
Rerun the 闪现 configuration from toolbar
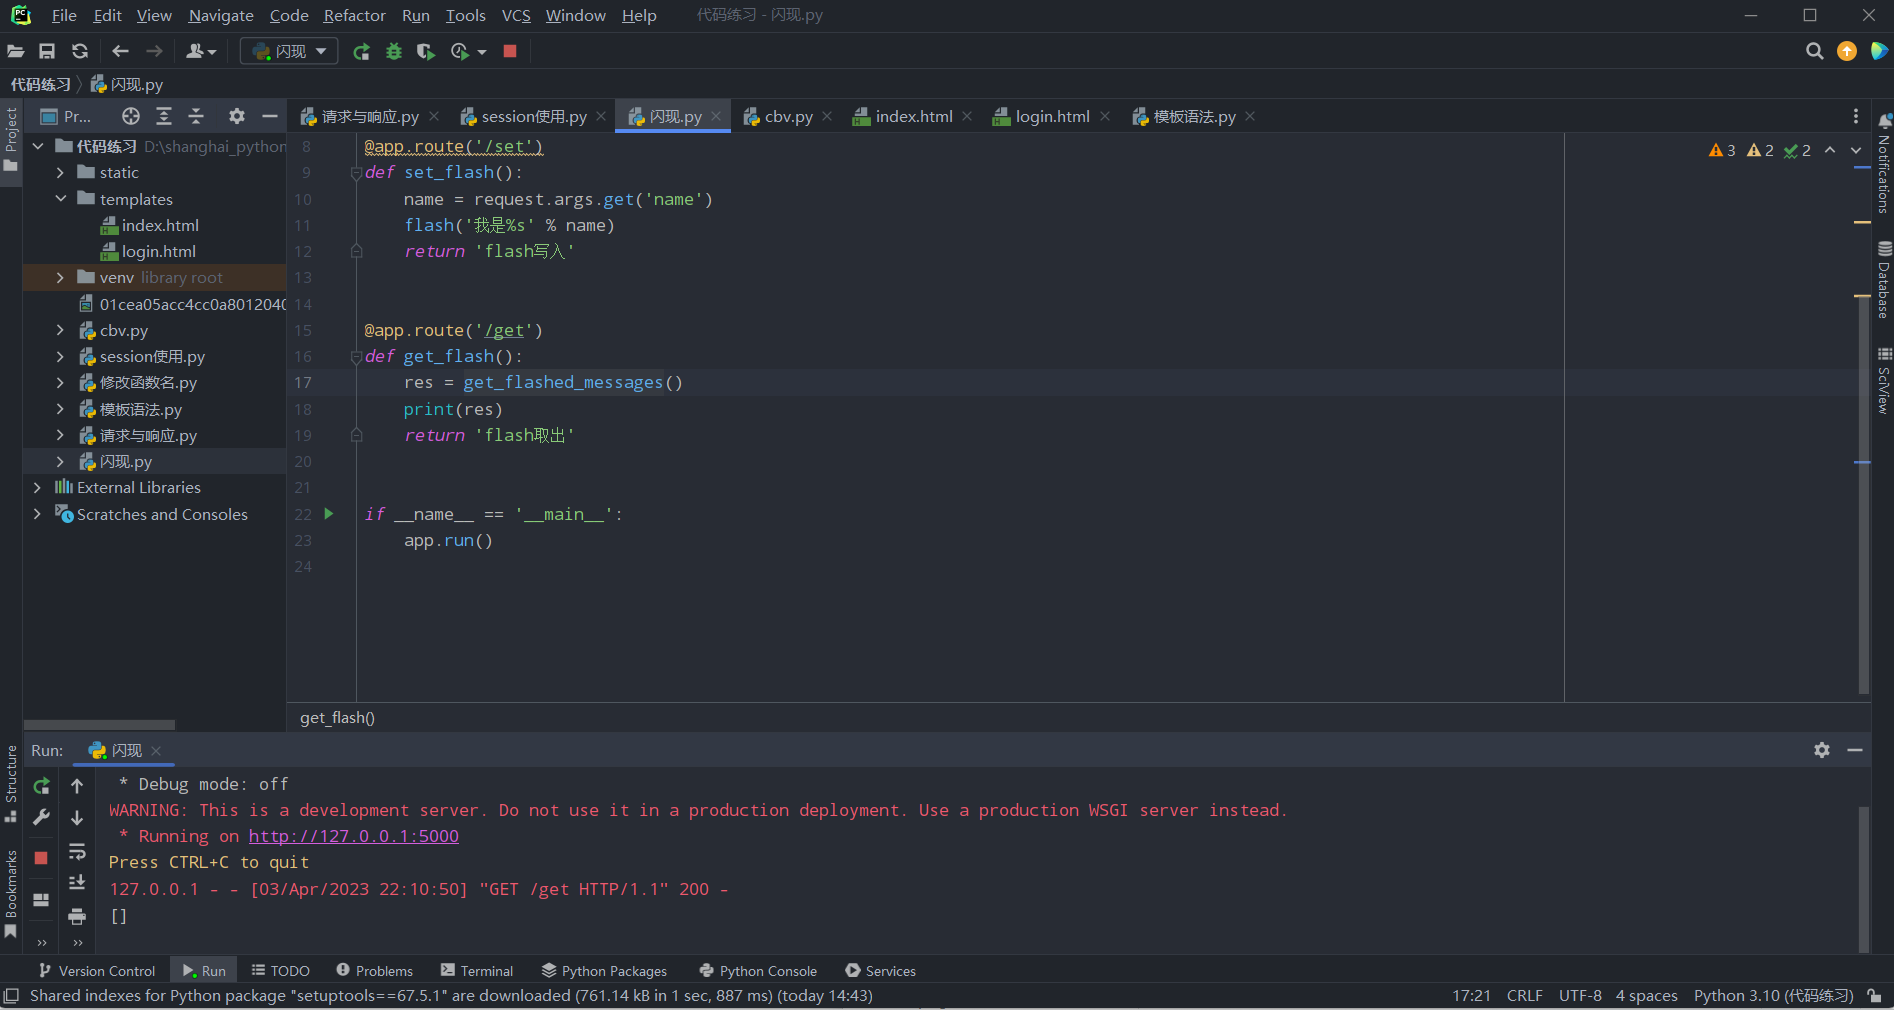(361, 51)
